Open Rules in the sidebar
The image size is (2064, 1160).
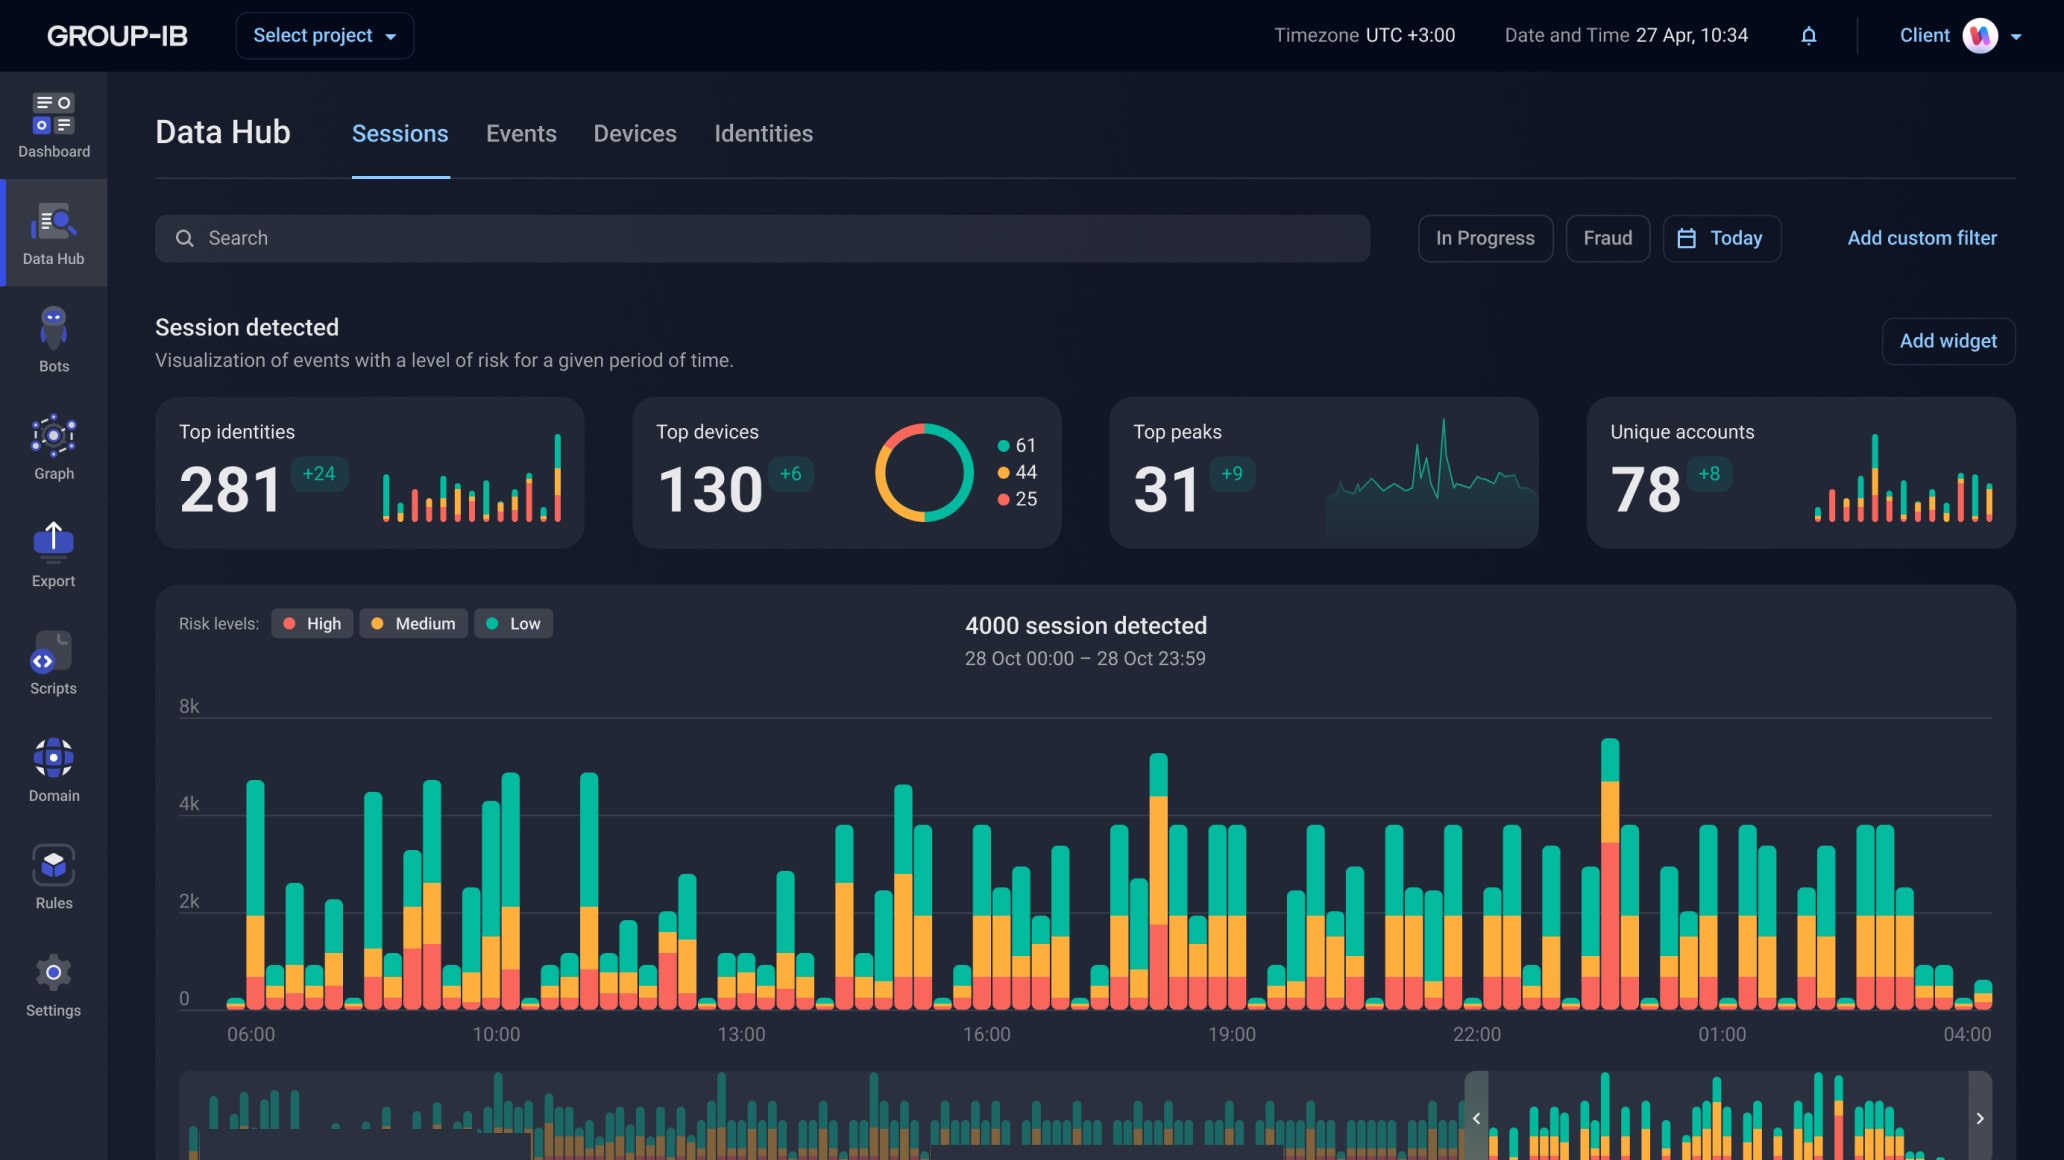click(53, 876)
